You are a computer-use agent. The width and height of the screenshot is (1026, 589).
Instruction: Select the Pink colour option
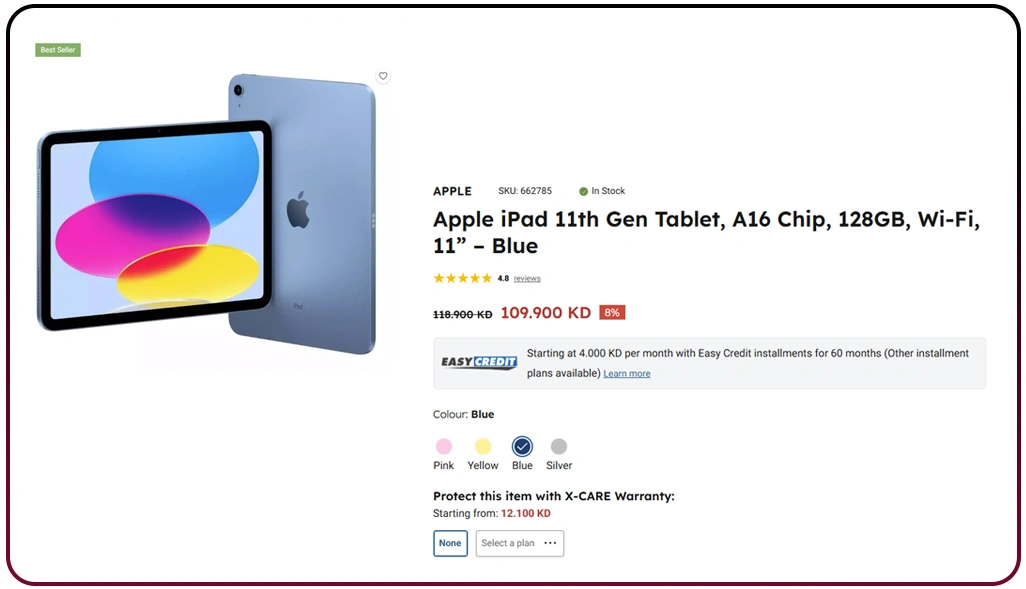point(444,447)
